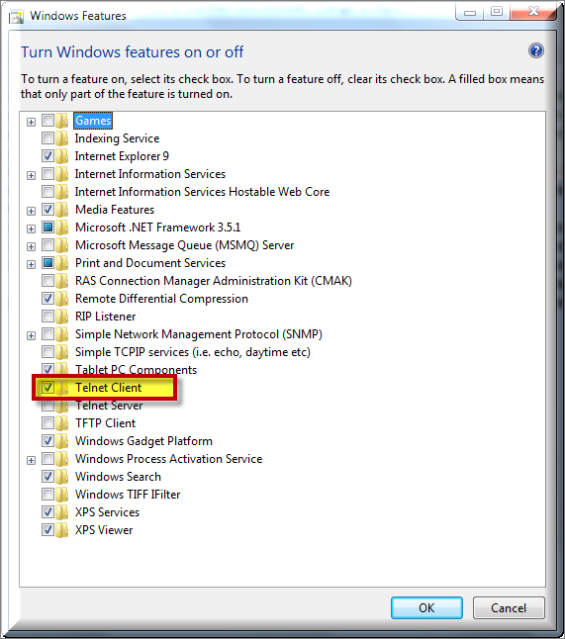Click the Media Features folder icon
The image size is (565, 639).
62,209
